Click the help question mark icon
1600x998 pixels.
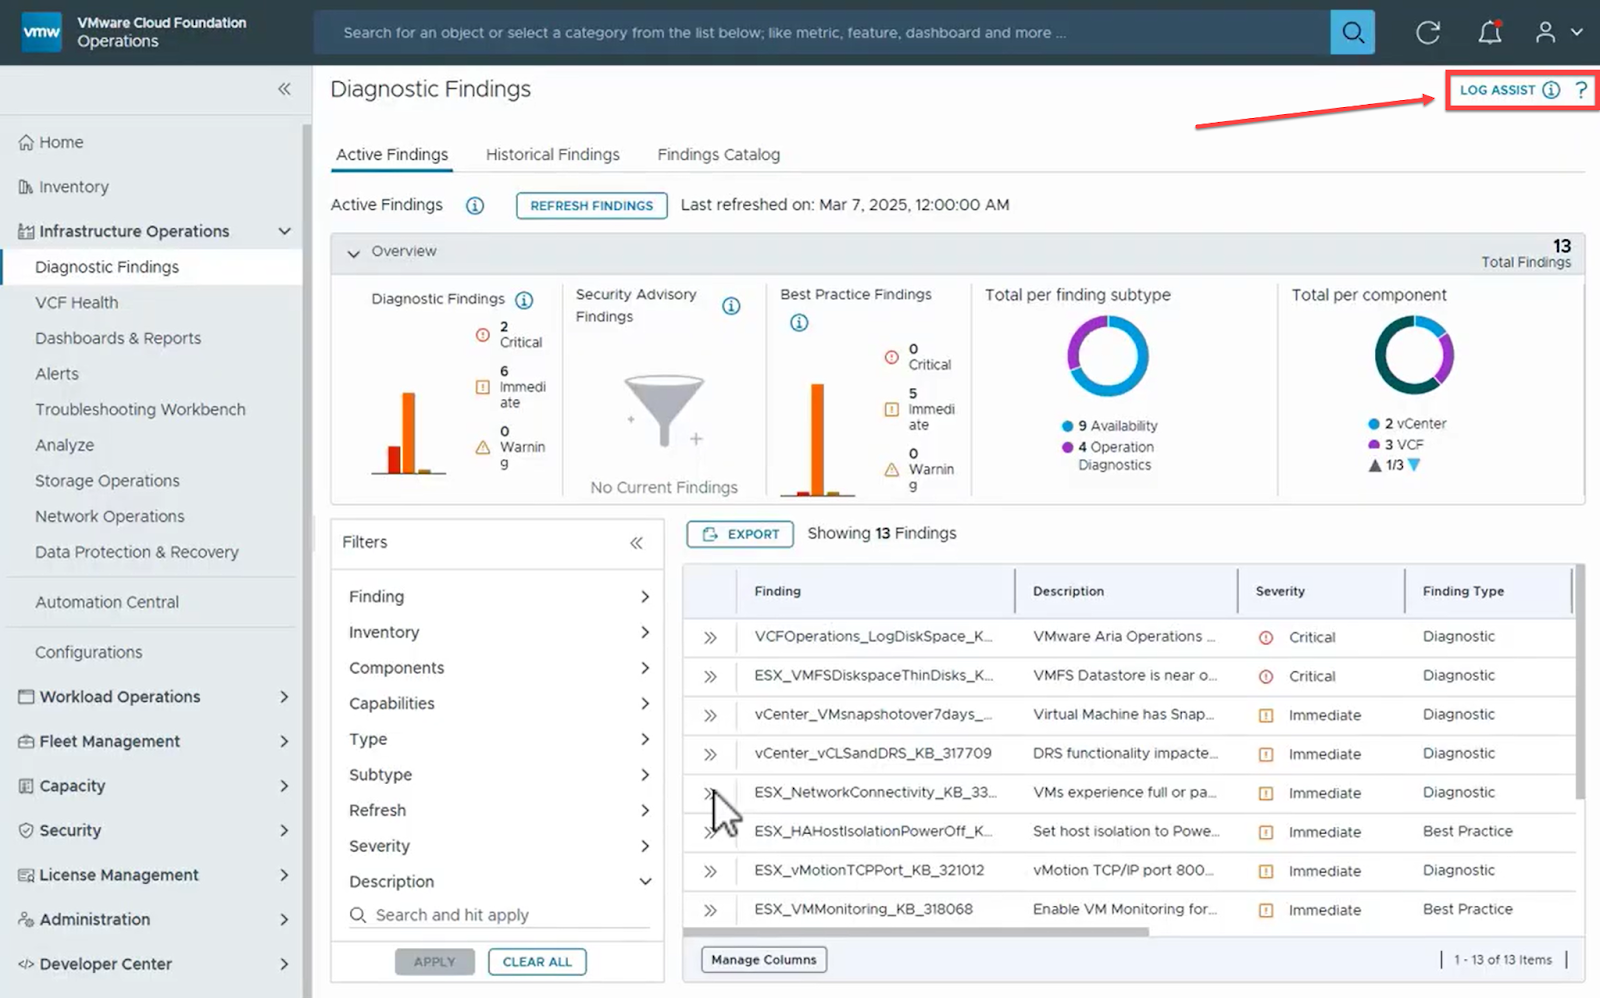tap(1581, 90)
